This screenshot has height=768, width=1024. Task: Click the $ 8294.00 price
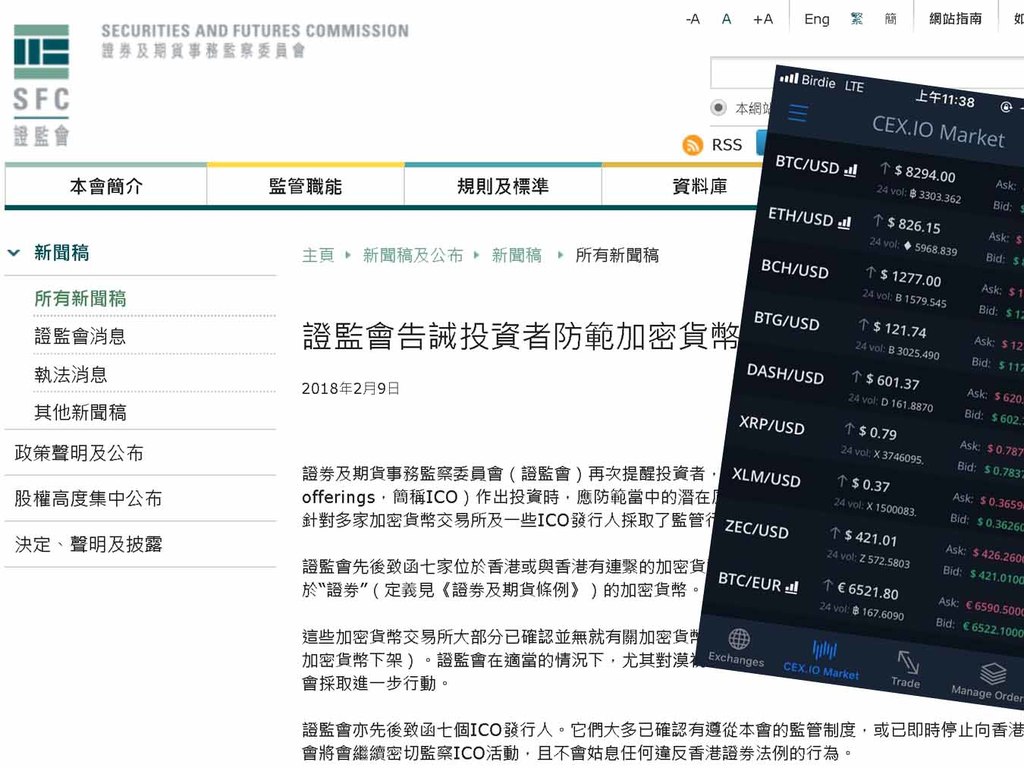pos(925,173)
